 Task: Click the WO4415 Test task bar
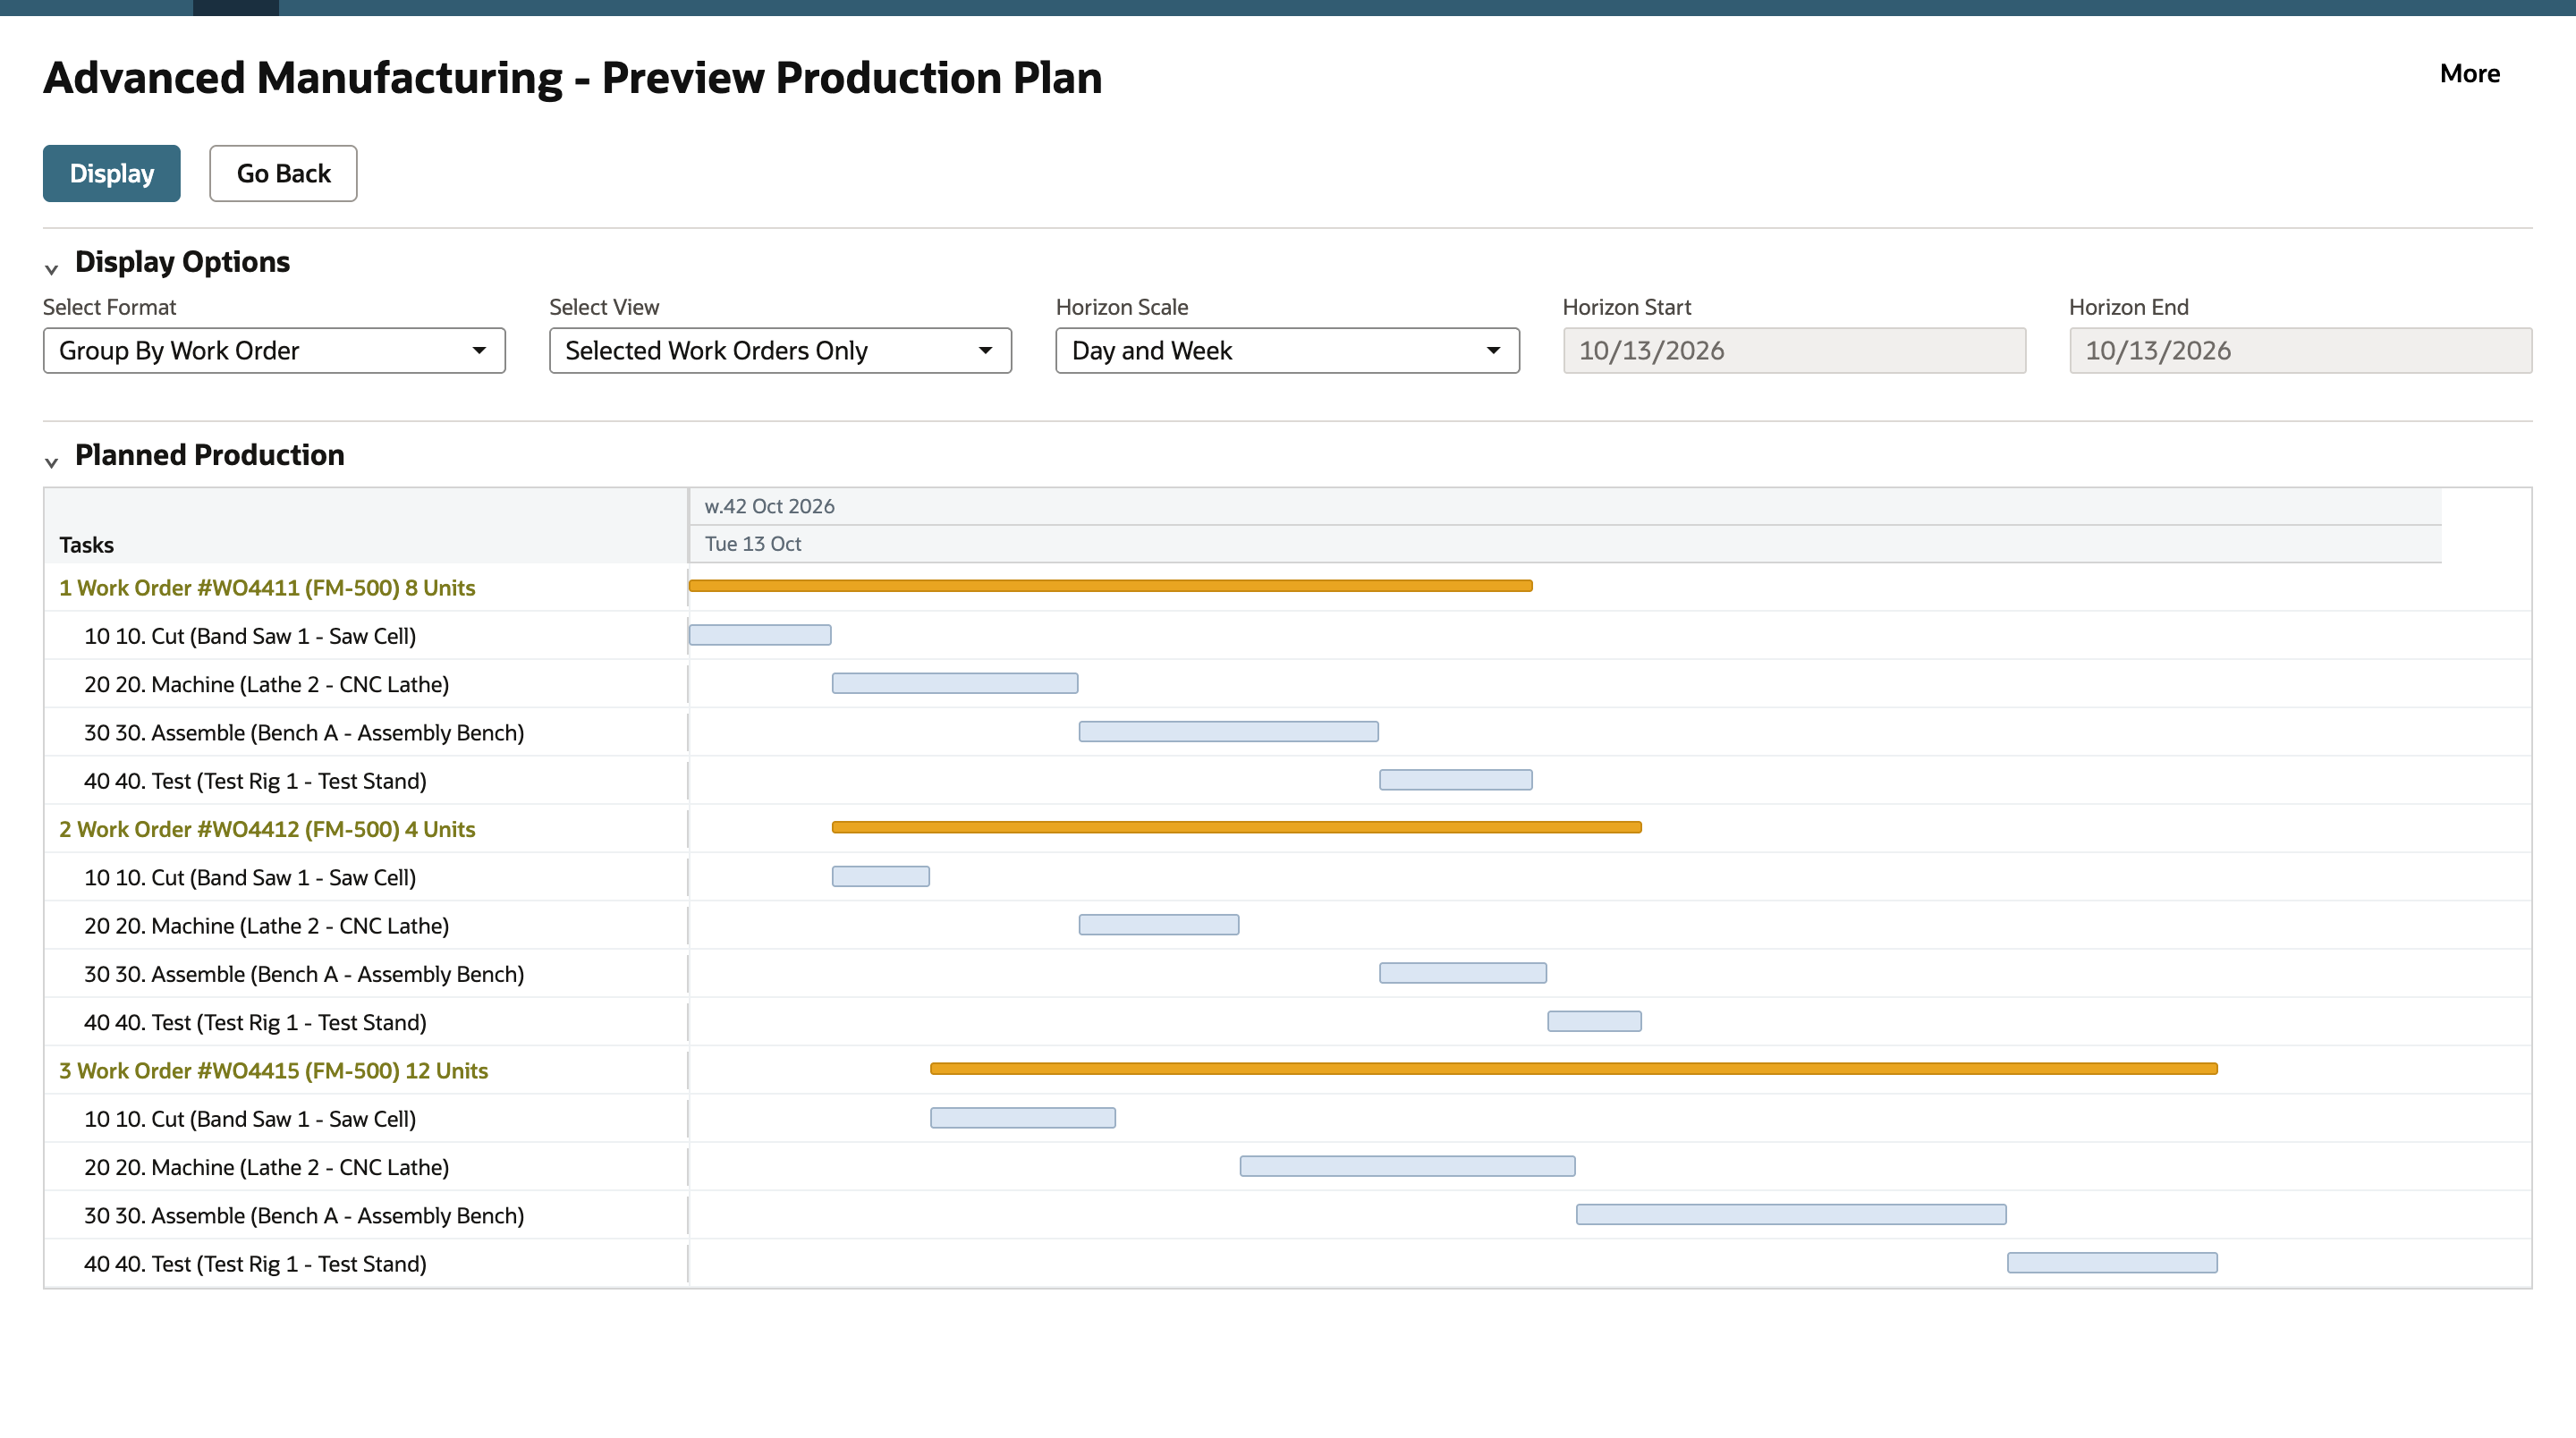pyautogui.click(x=2112, y=1263)
